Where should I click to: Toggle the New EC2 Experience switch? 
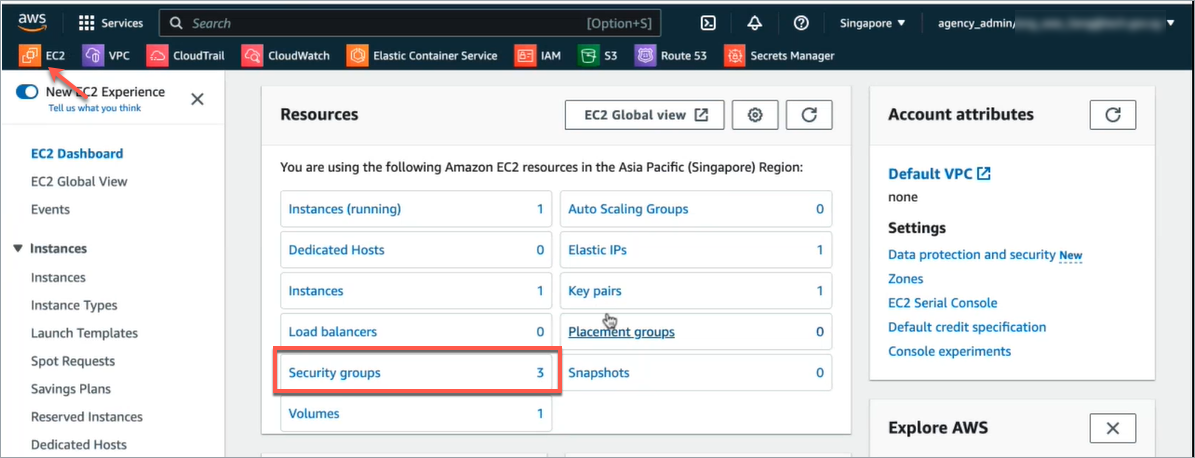click(x=28, y=92)
